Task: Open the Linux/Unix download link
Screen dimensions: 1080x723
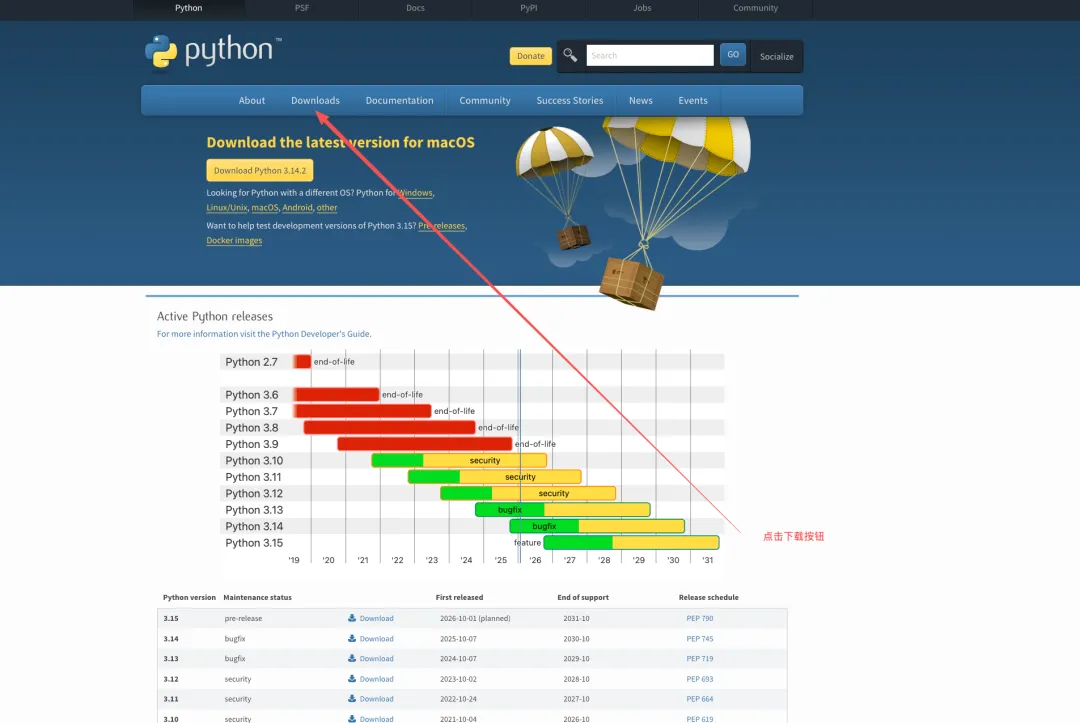Action: pos(227,207)
